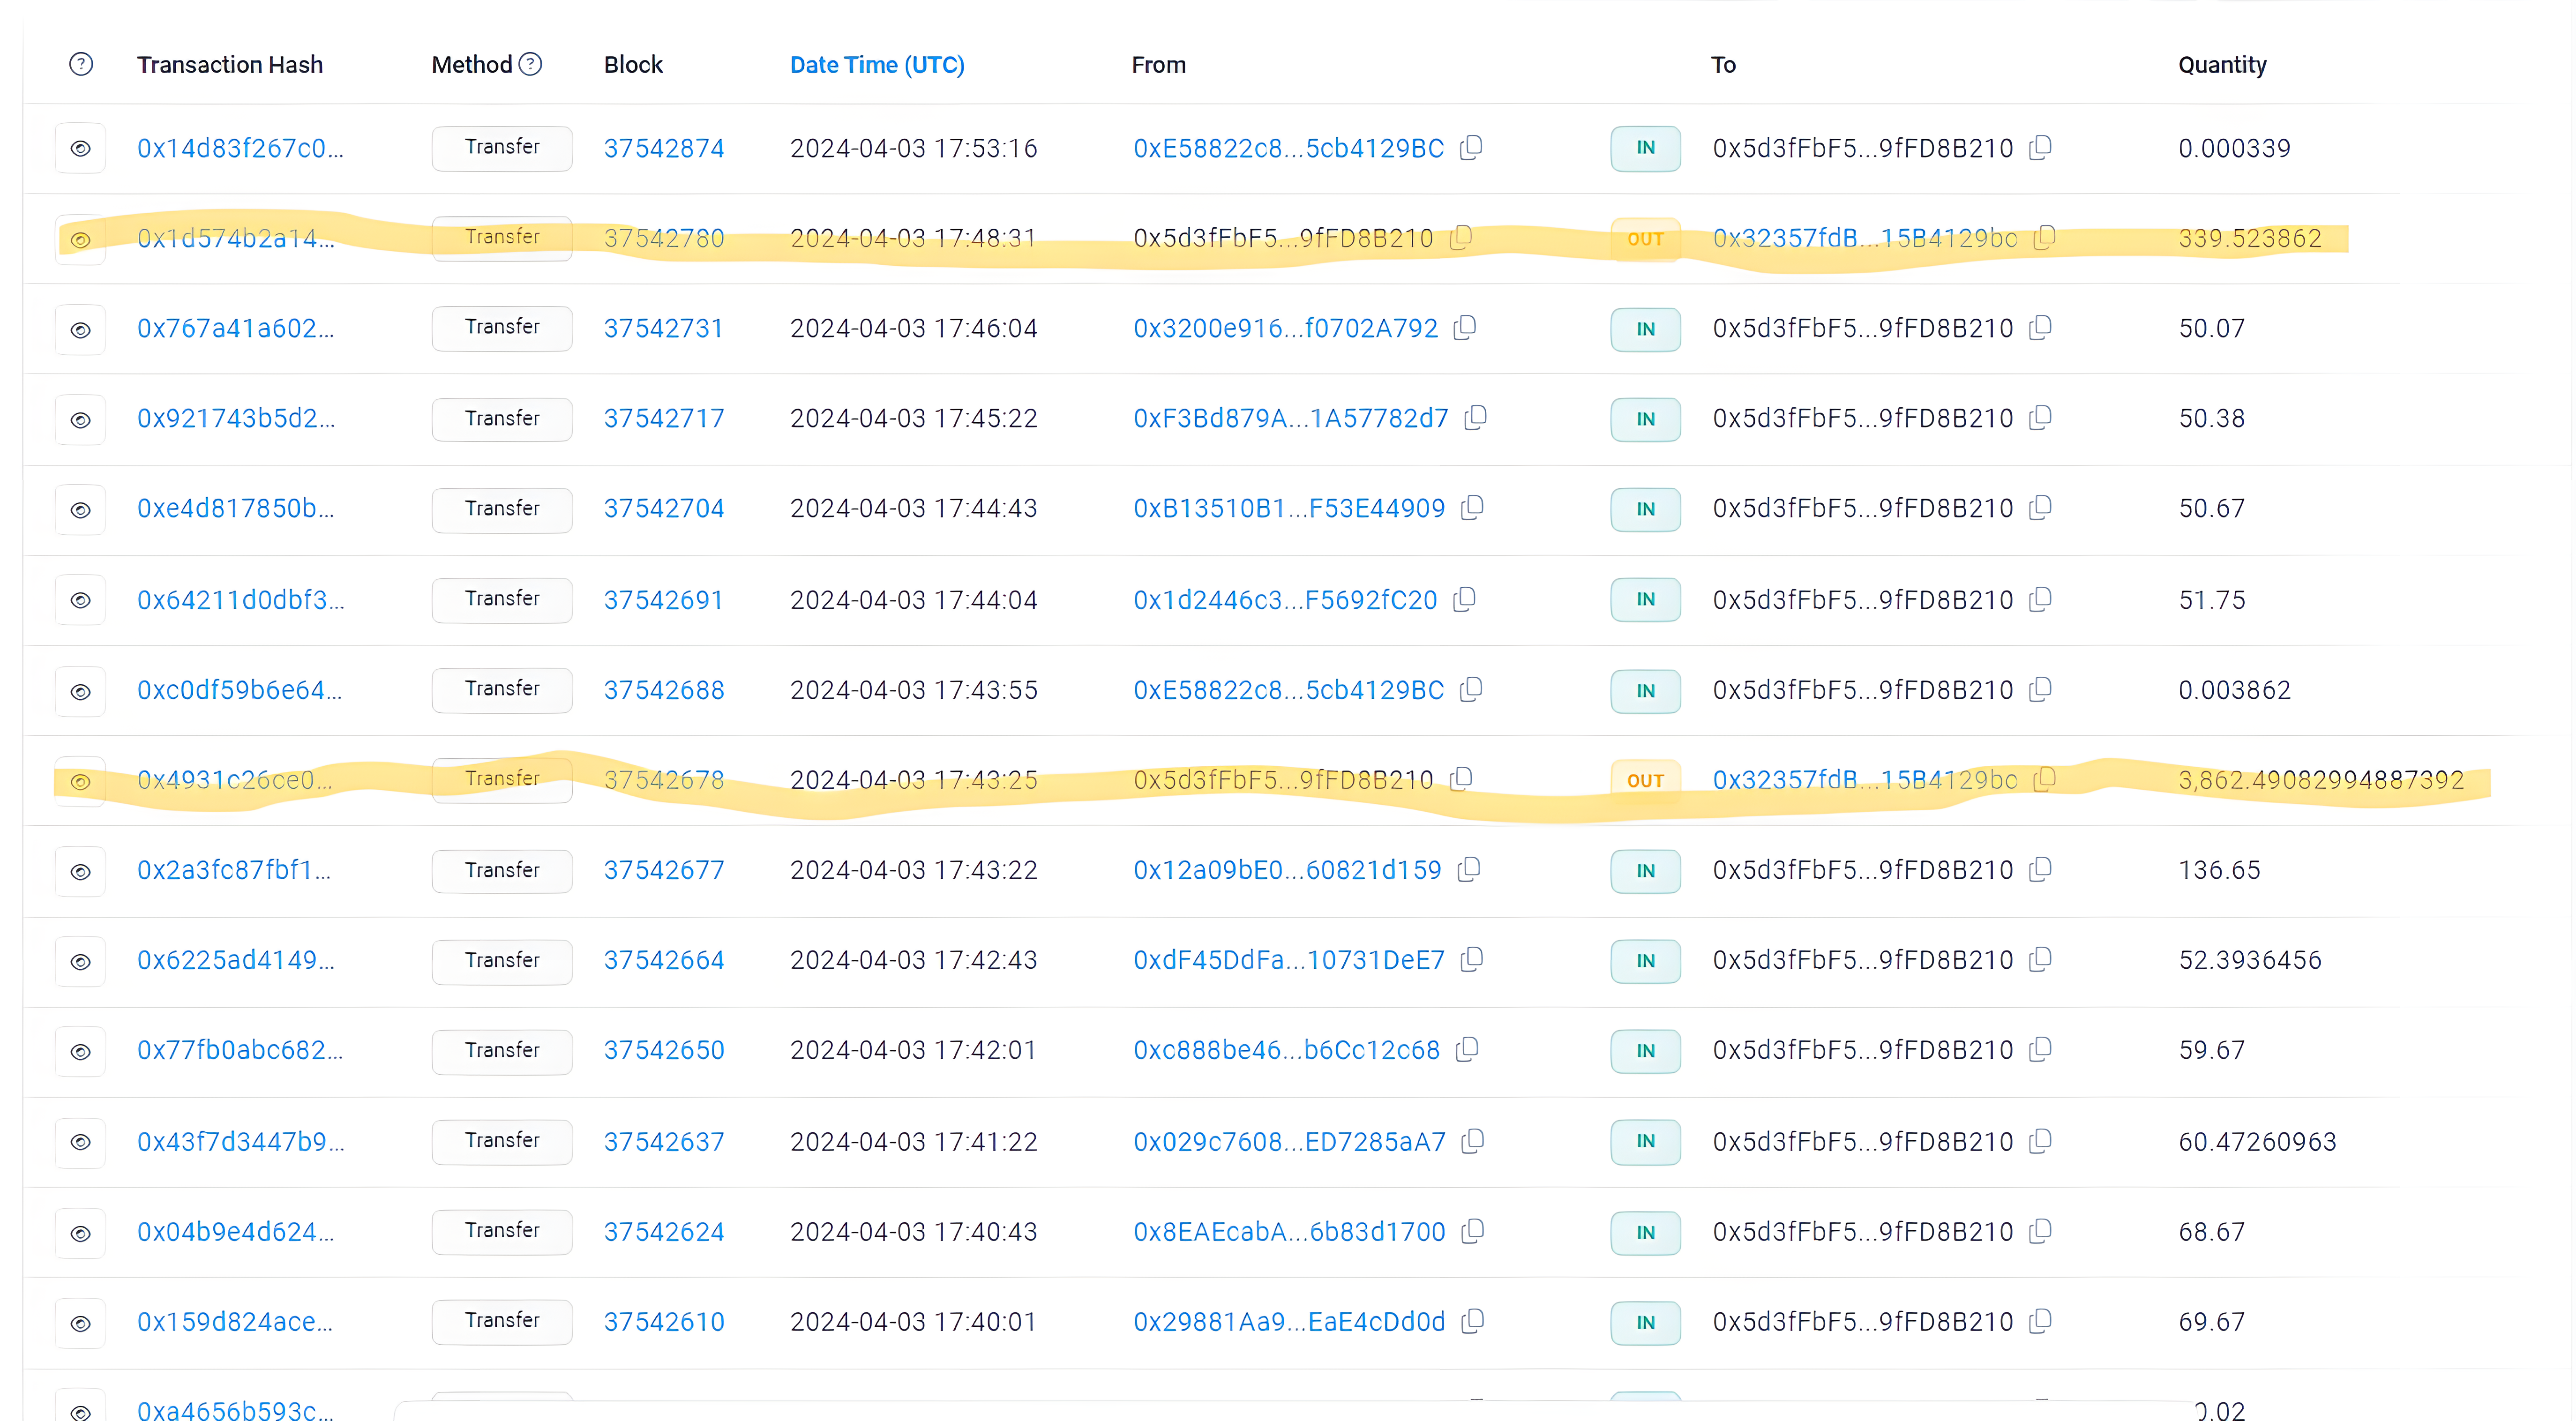
Task: Copy From address 0x12a09bE0...60821d159
Action: [x=1469, y=870]
